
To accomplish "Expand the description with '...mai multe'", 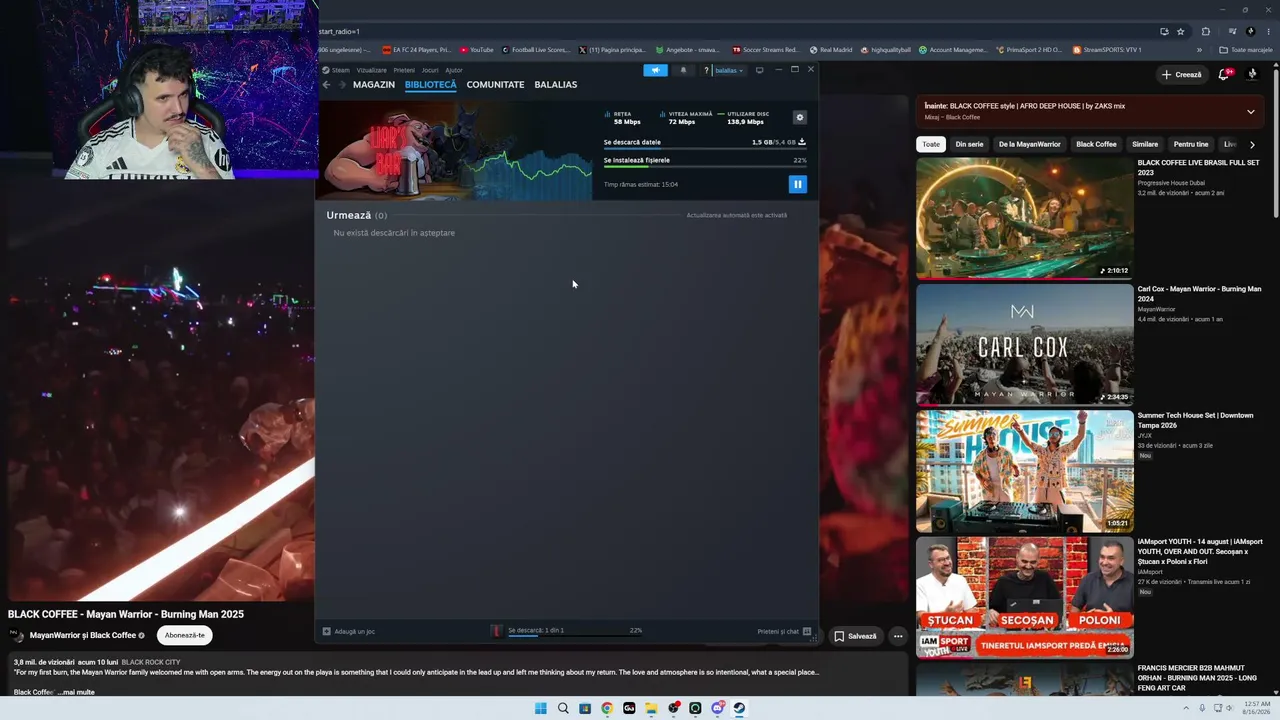I will [76, 692].
